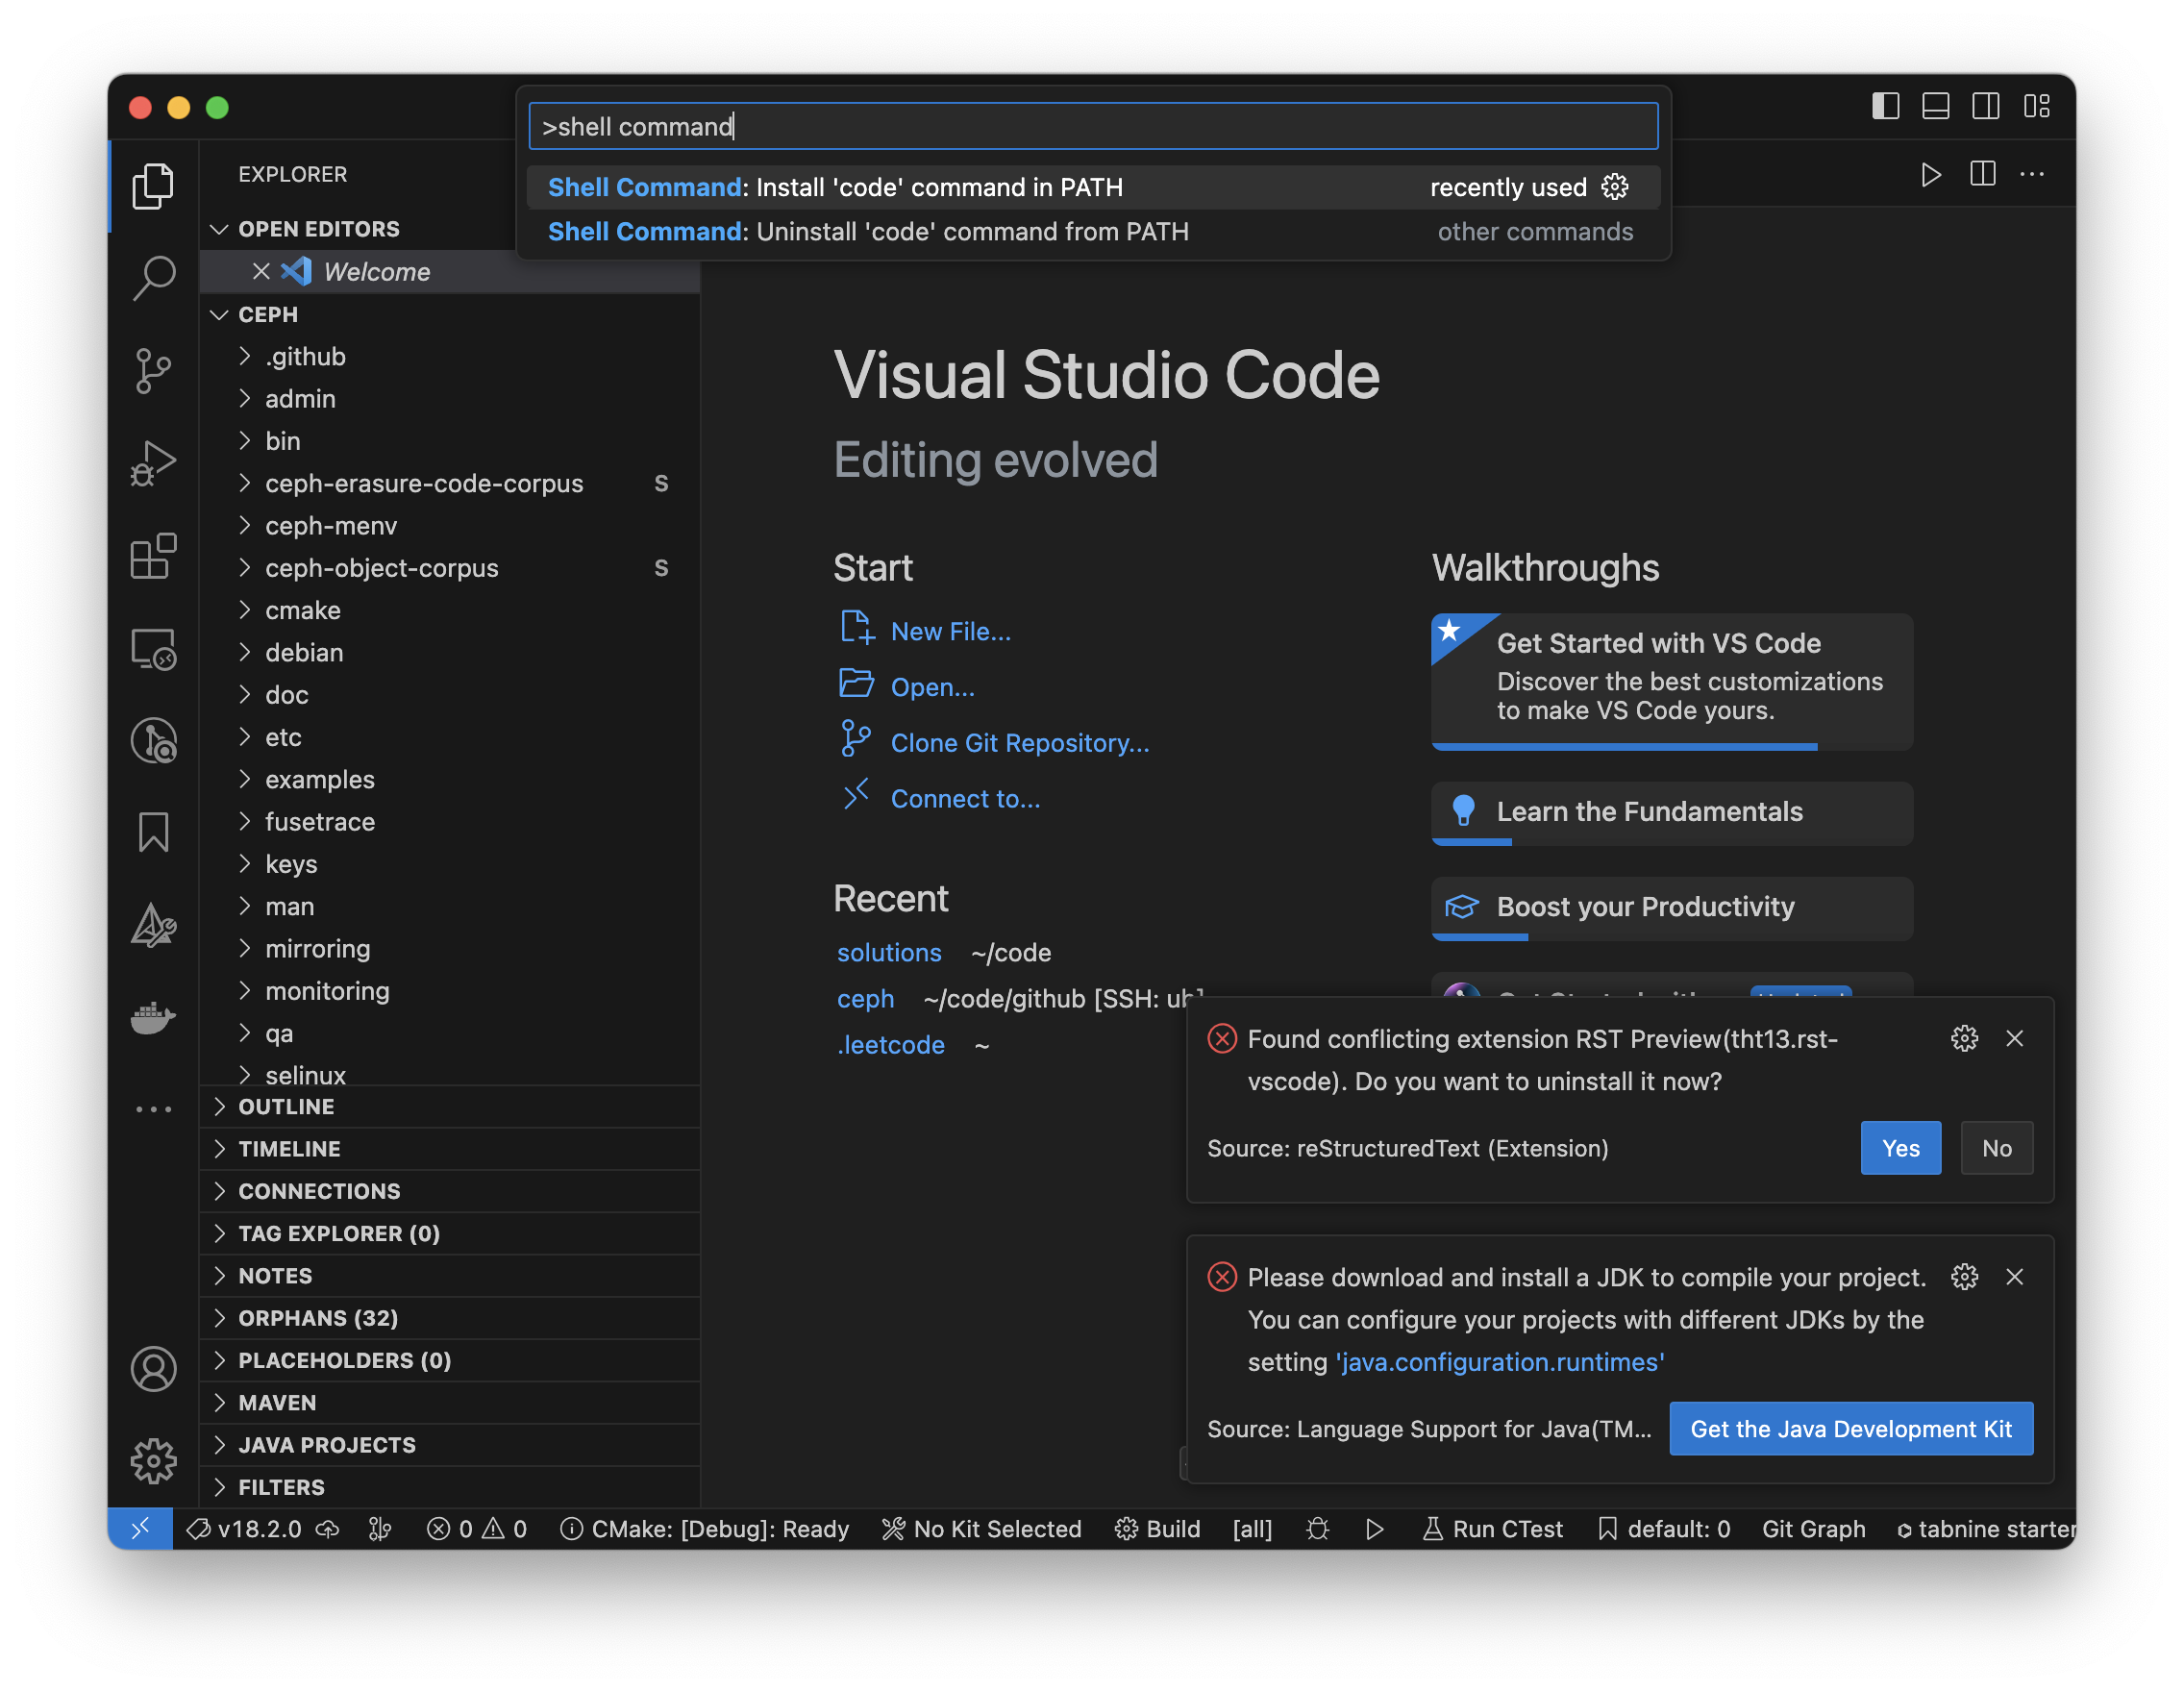
Task: Split the editor right
Action: (x=1982, y=174)
